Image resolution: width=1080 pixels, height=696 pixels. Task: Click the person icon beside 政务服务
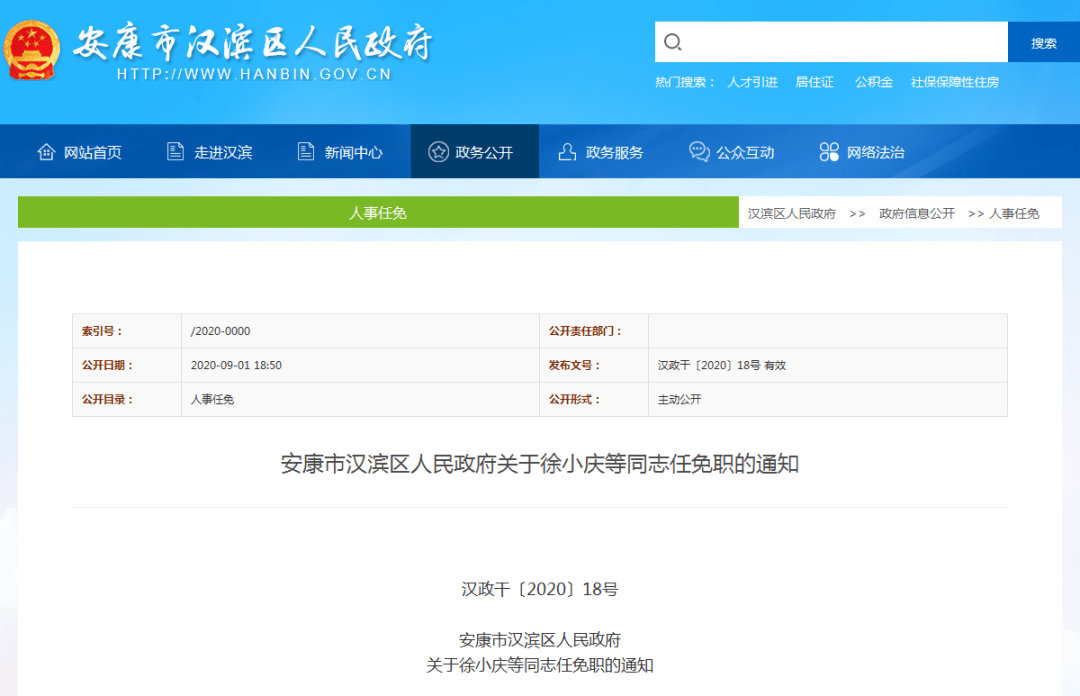pyautogui.click(x=567, y=152)
